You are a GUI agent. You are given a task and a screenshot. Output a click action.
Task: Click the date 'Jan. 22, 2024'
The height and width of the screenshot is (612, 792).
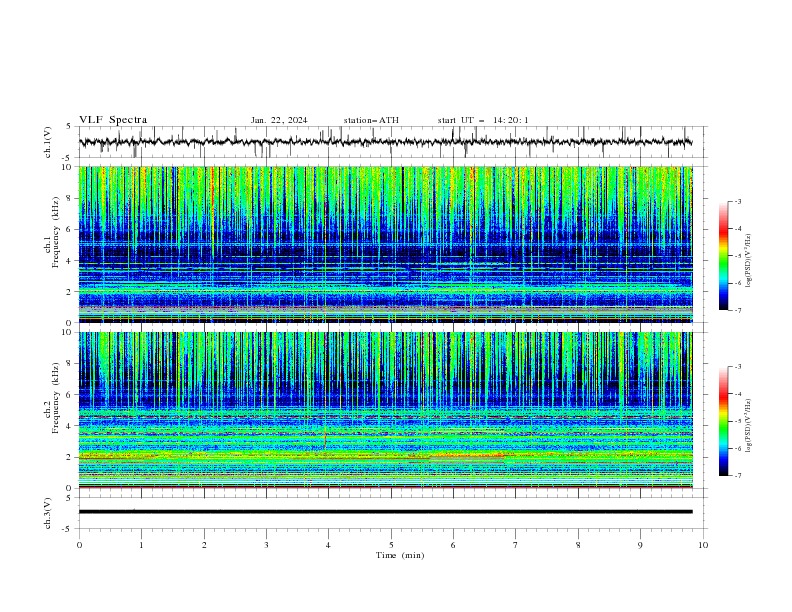[x=279, y=120]
